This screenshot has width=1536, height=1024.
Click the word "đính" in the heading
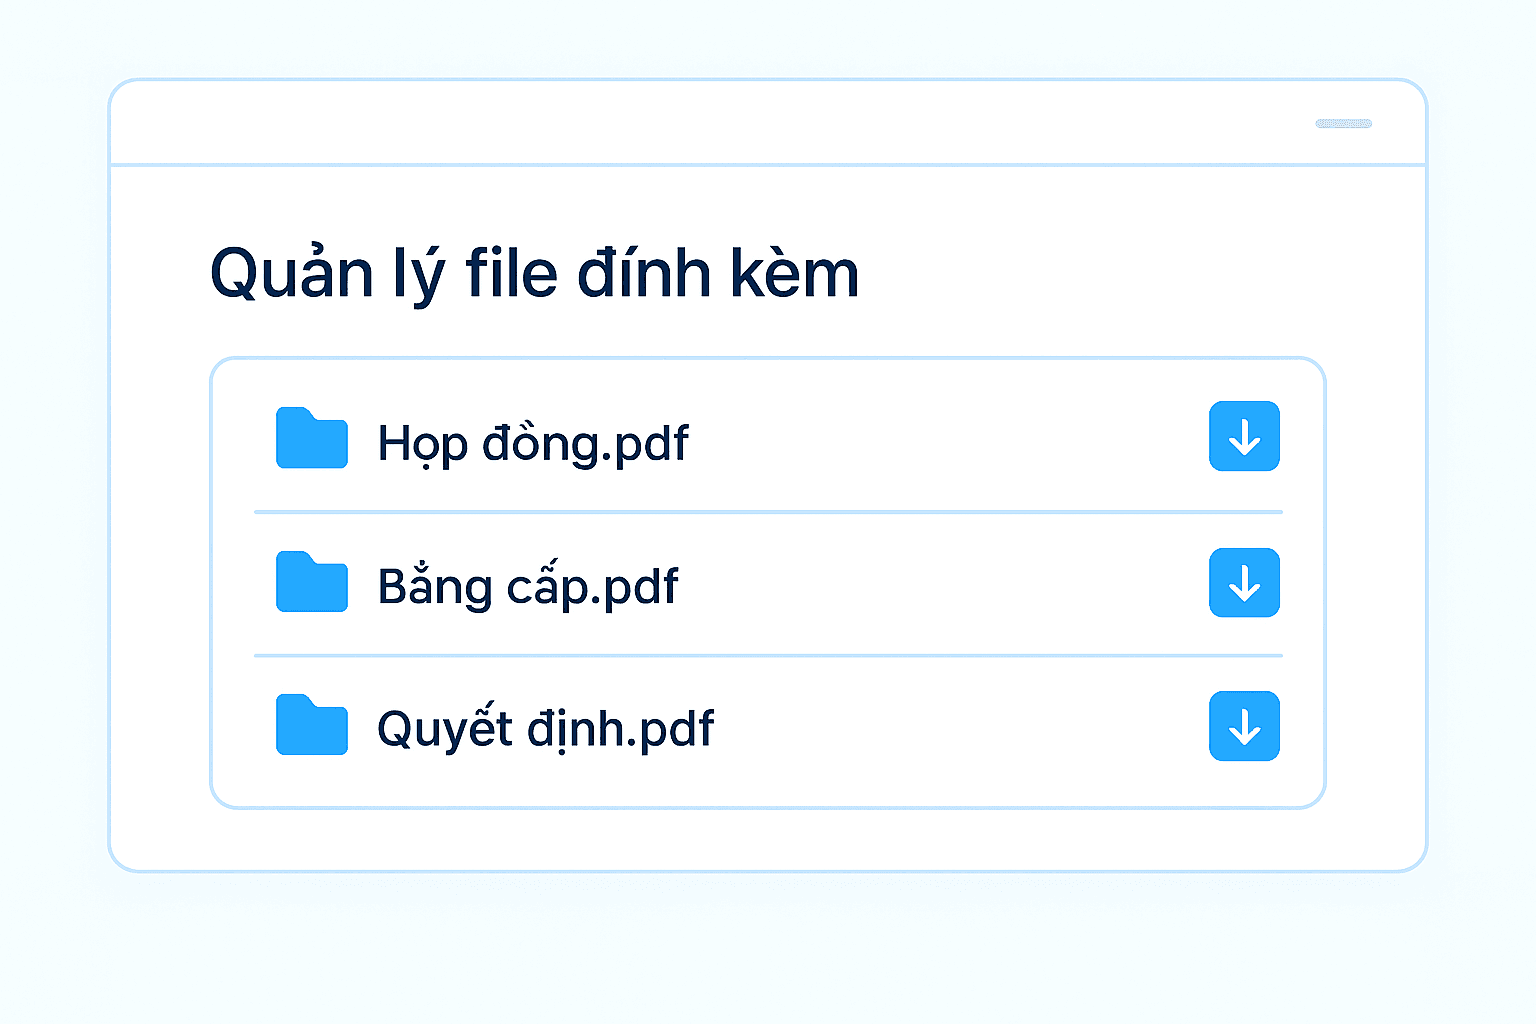(644, 273)
